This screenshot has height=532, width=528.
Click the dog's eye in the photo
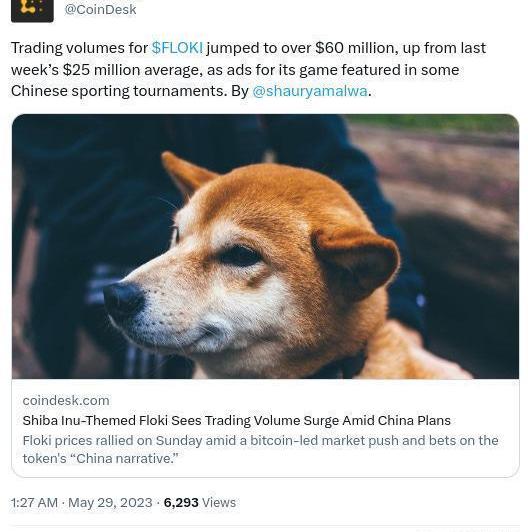point(240,255)
